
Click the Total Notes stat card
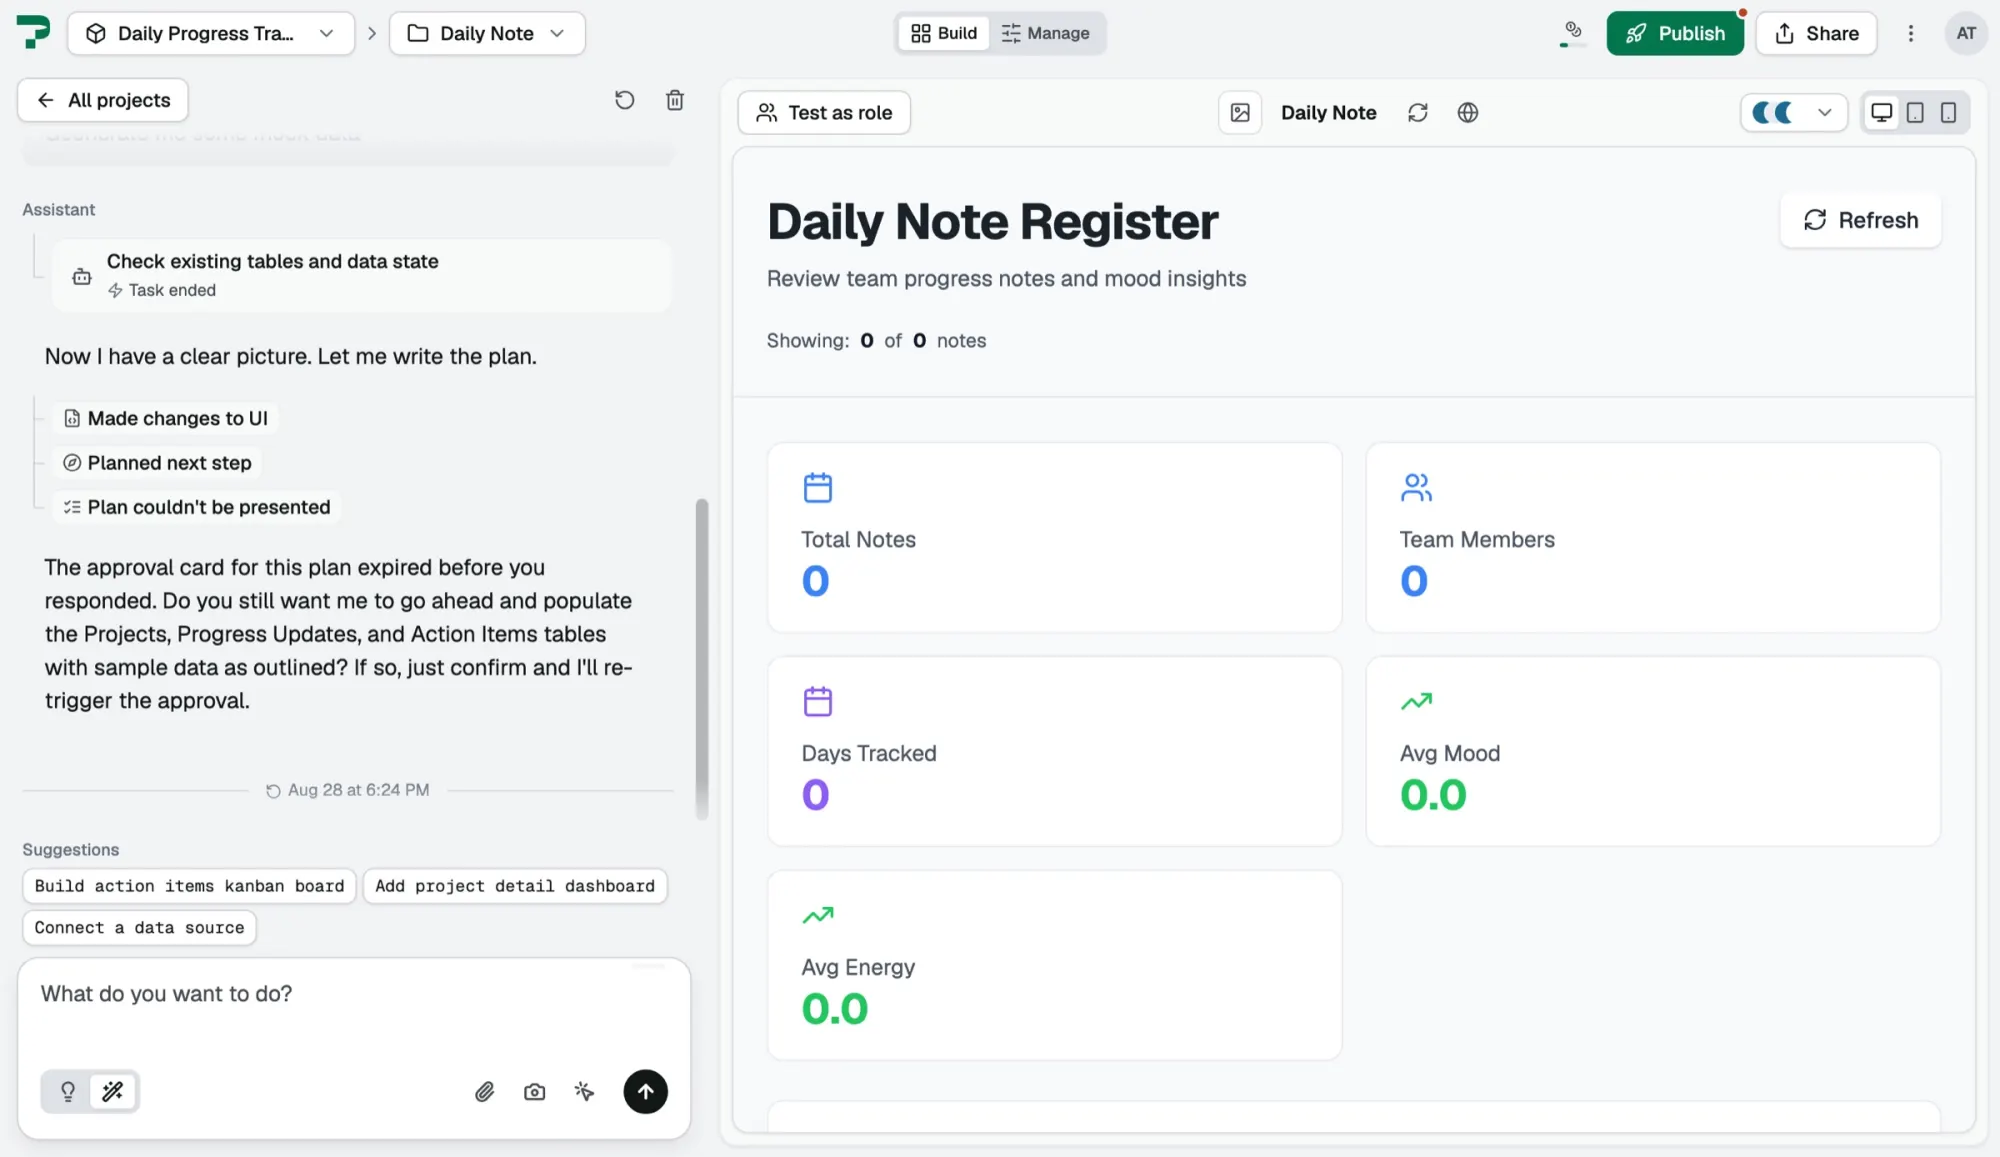[x=1054, y=537]
